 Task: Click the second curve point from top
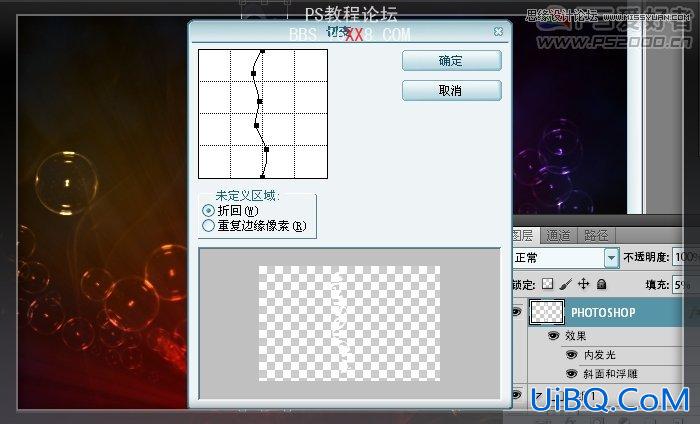pyautogui.click(x=254, y=74)
